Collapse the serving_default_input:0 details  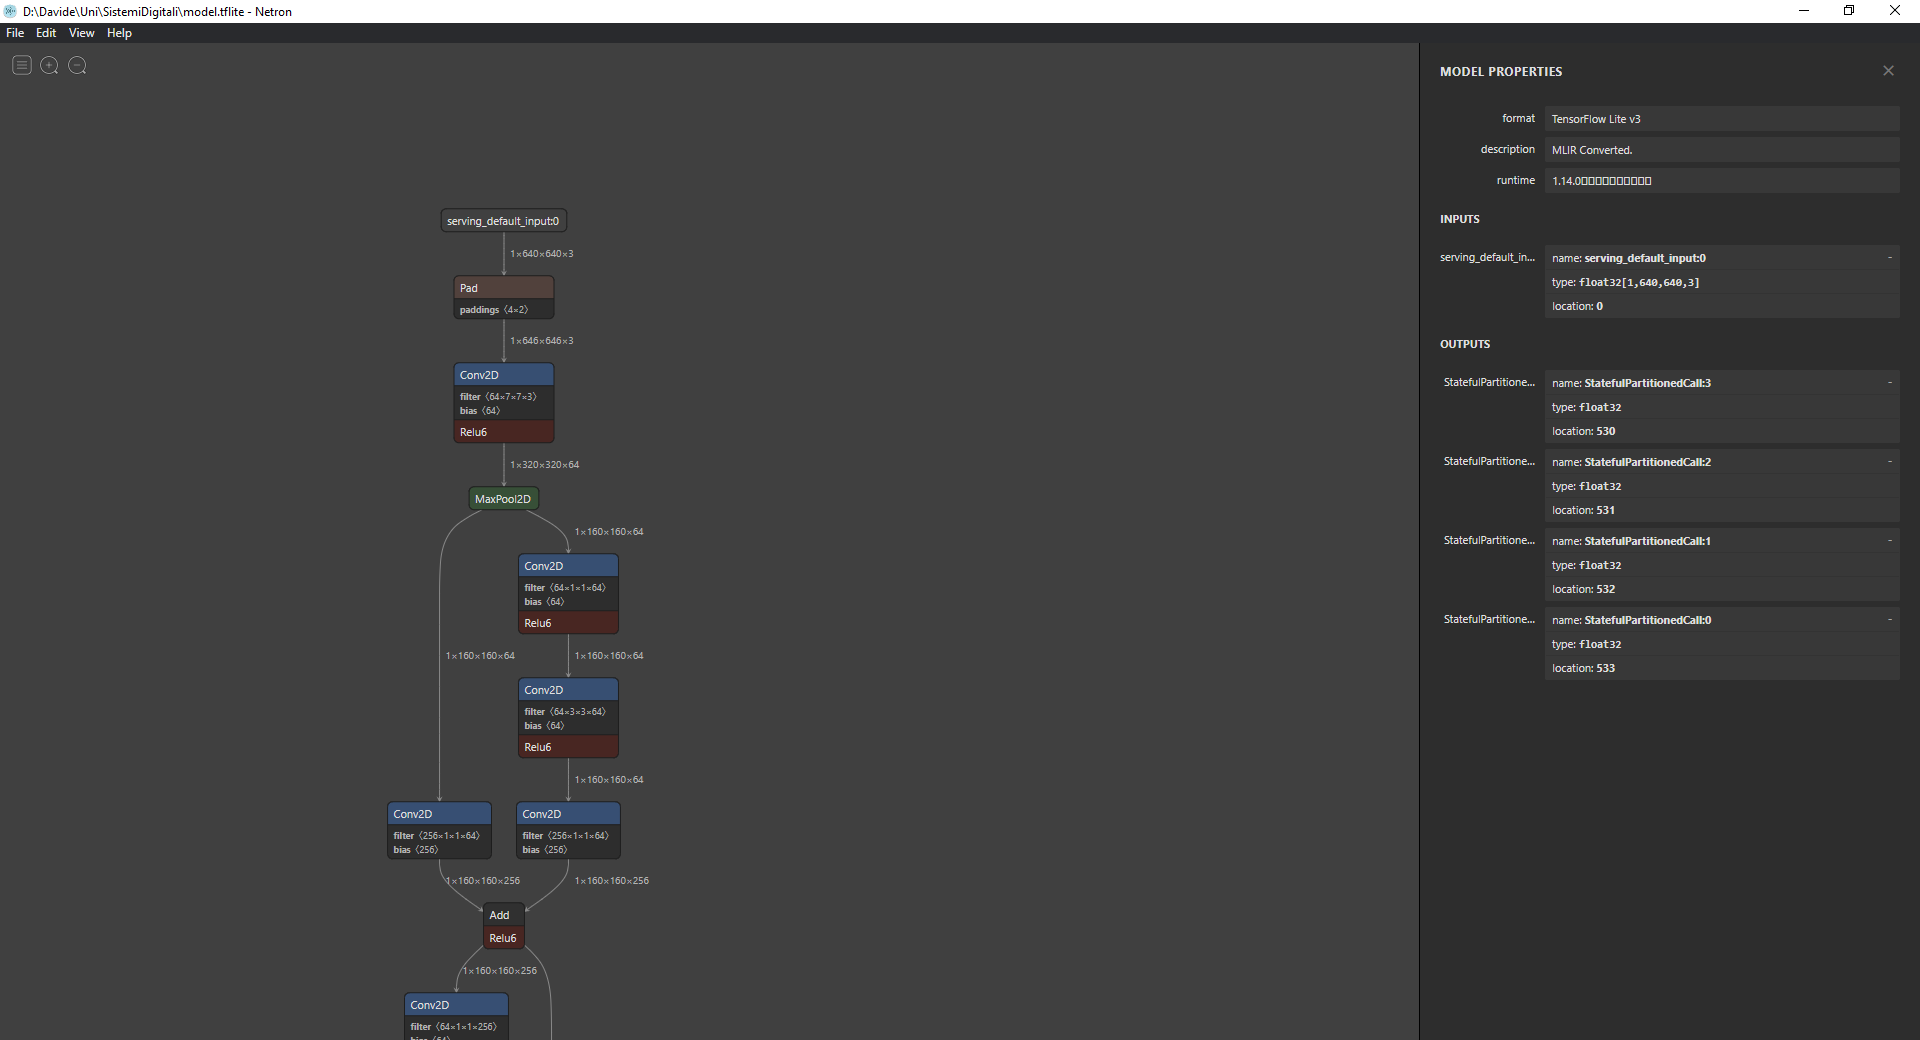(1889, 257)
